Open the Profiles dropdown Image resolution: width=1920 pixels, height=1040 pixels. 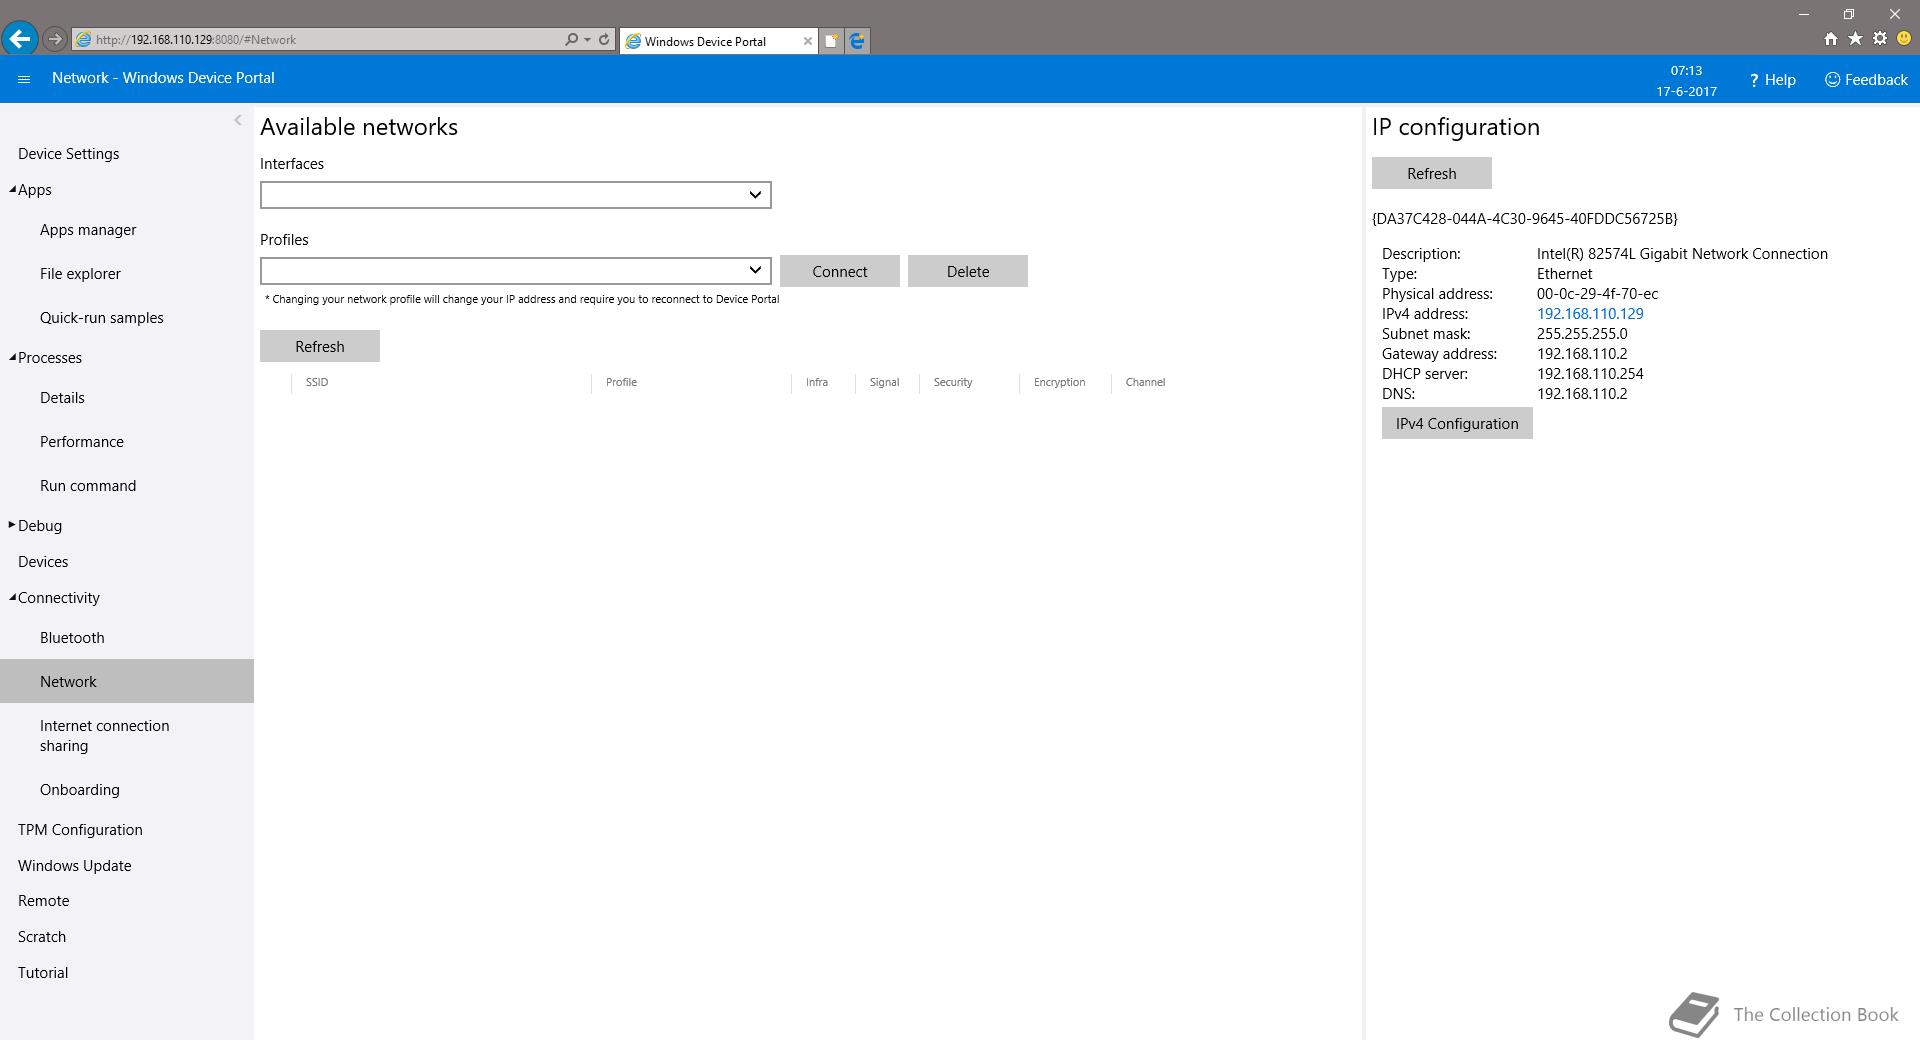click(516, 271)
